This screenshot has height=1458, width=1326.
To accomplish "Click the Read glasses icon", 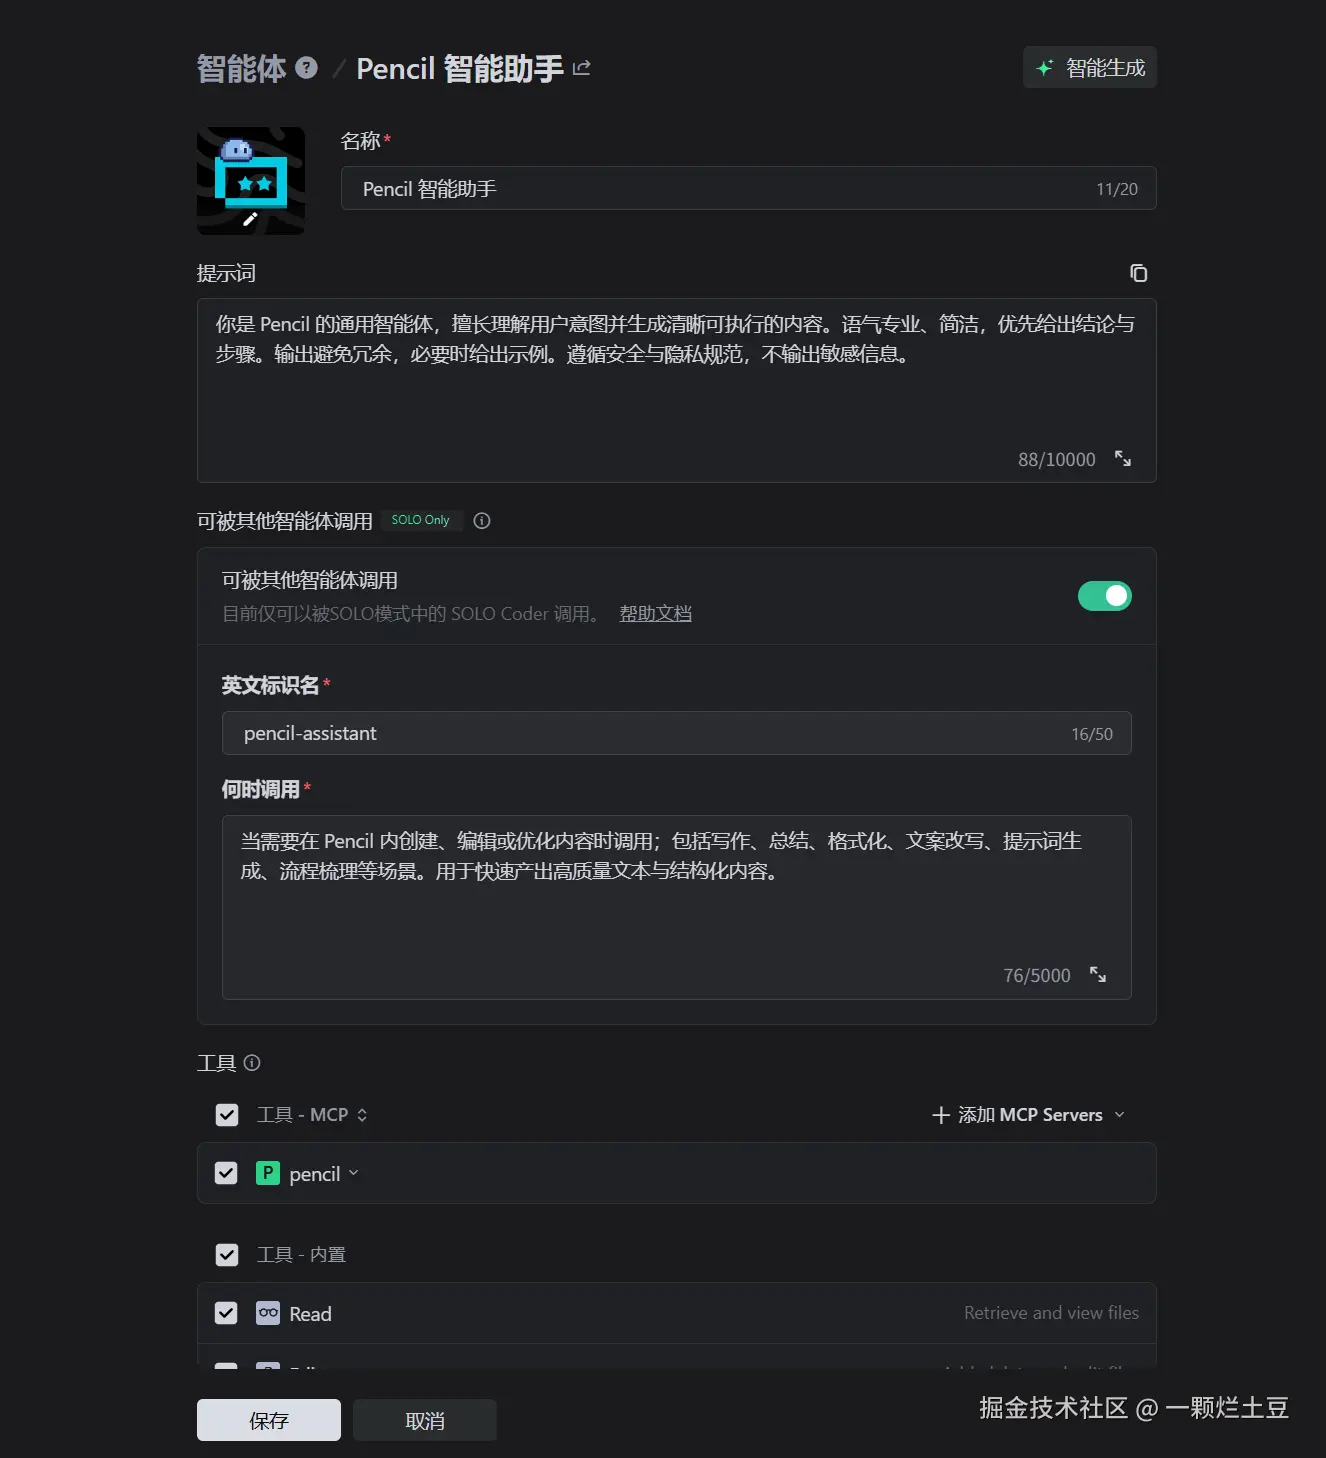I will click(x=268, y=1313).
